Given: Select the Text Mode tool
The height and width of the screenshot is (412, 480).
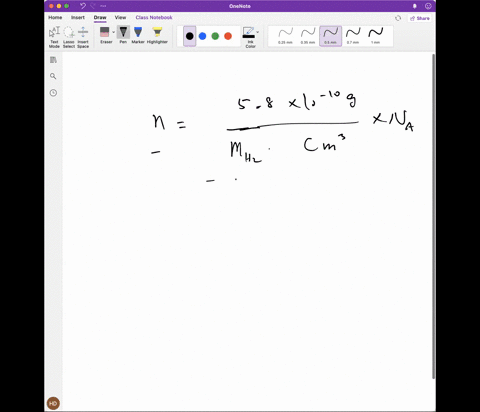Looking at the screenshot, I should pyautogui.click(x=54, y=37).
